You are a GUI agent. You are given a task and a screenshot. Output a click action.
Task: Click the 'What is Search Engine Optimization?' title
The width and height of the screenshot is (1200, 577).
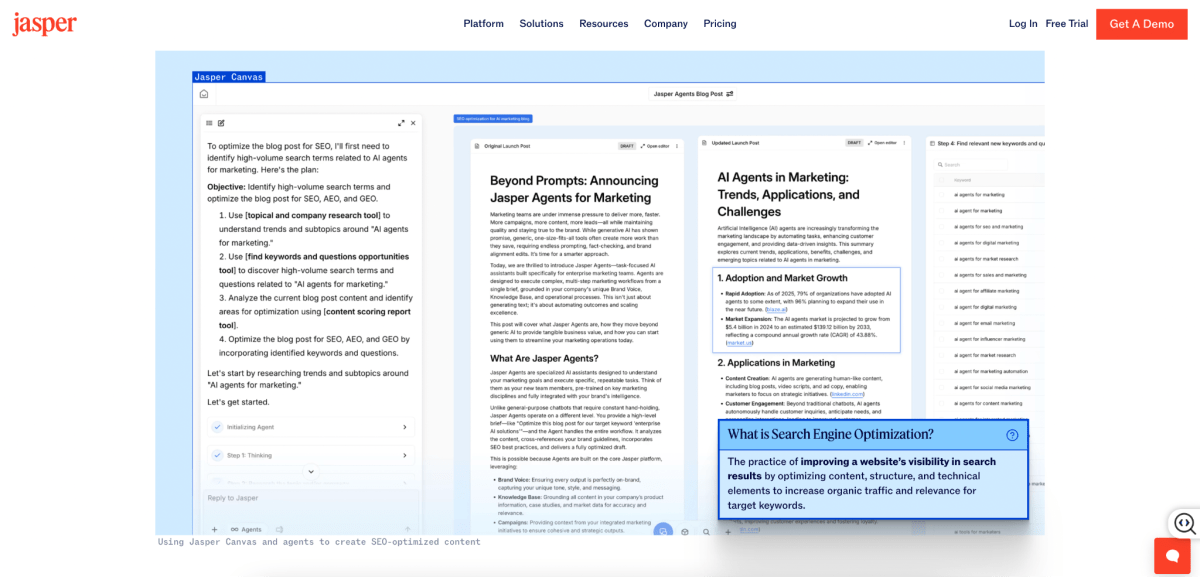tap(830, 435)
